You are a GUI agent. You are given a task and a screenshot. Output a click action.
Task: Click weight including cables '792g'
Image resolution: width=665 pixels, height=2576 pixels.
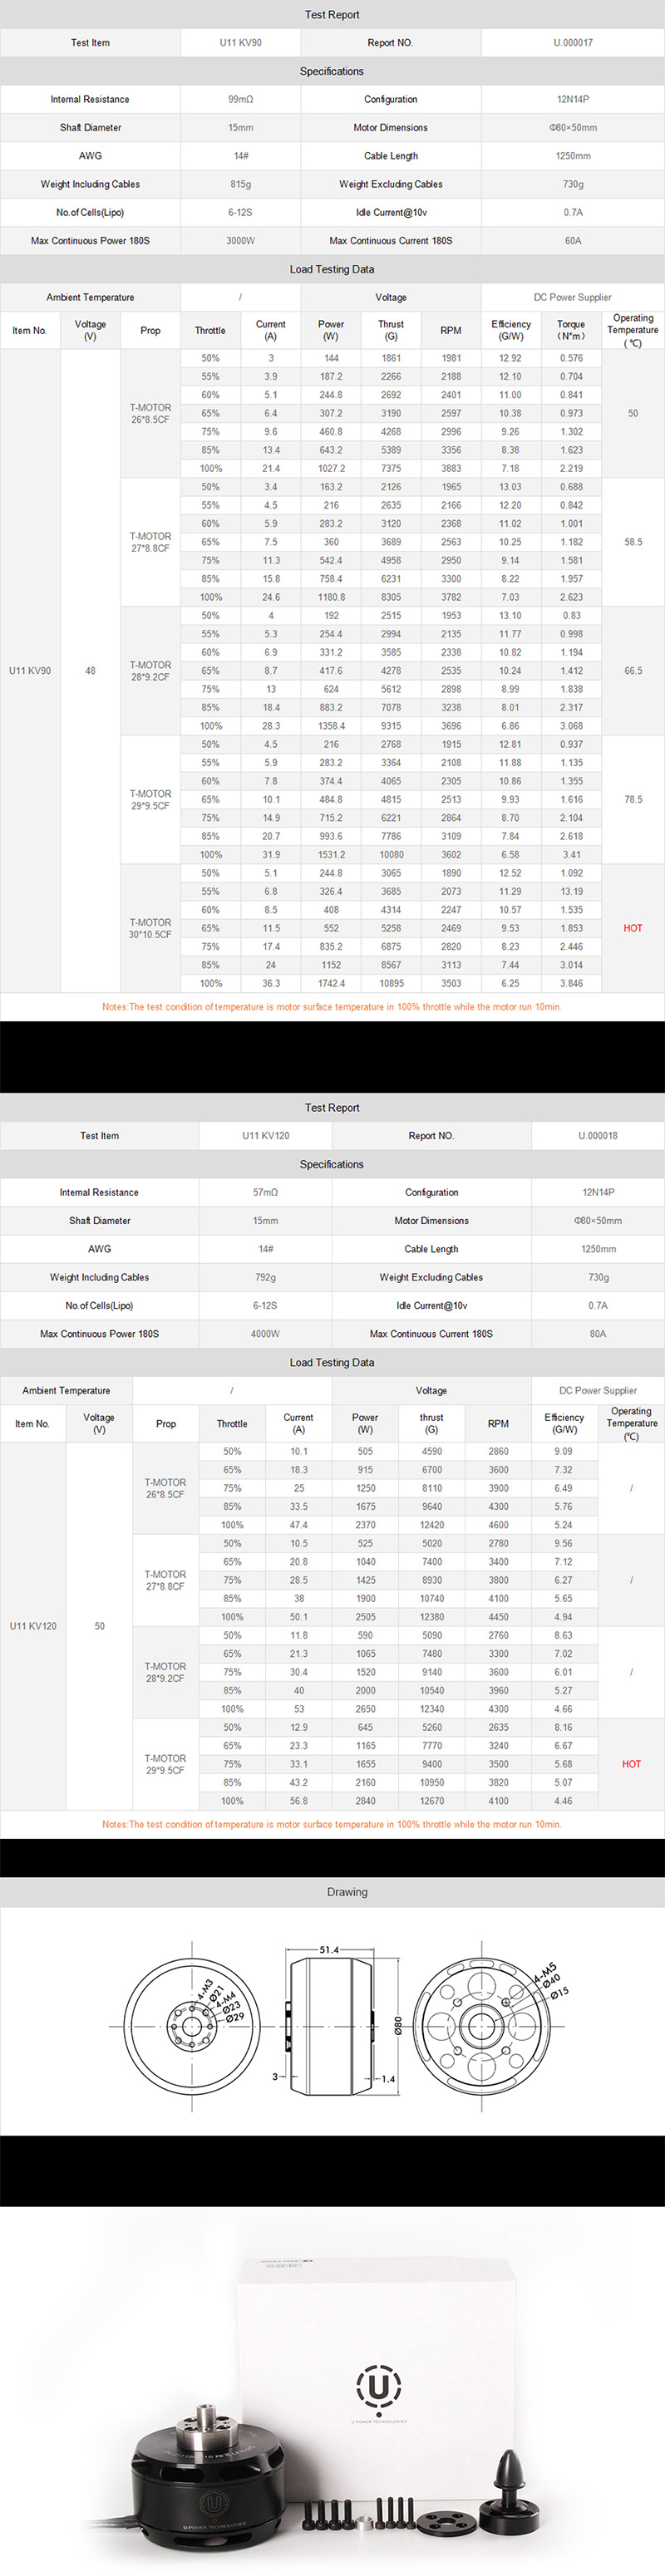click(x=266, y=1277)
